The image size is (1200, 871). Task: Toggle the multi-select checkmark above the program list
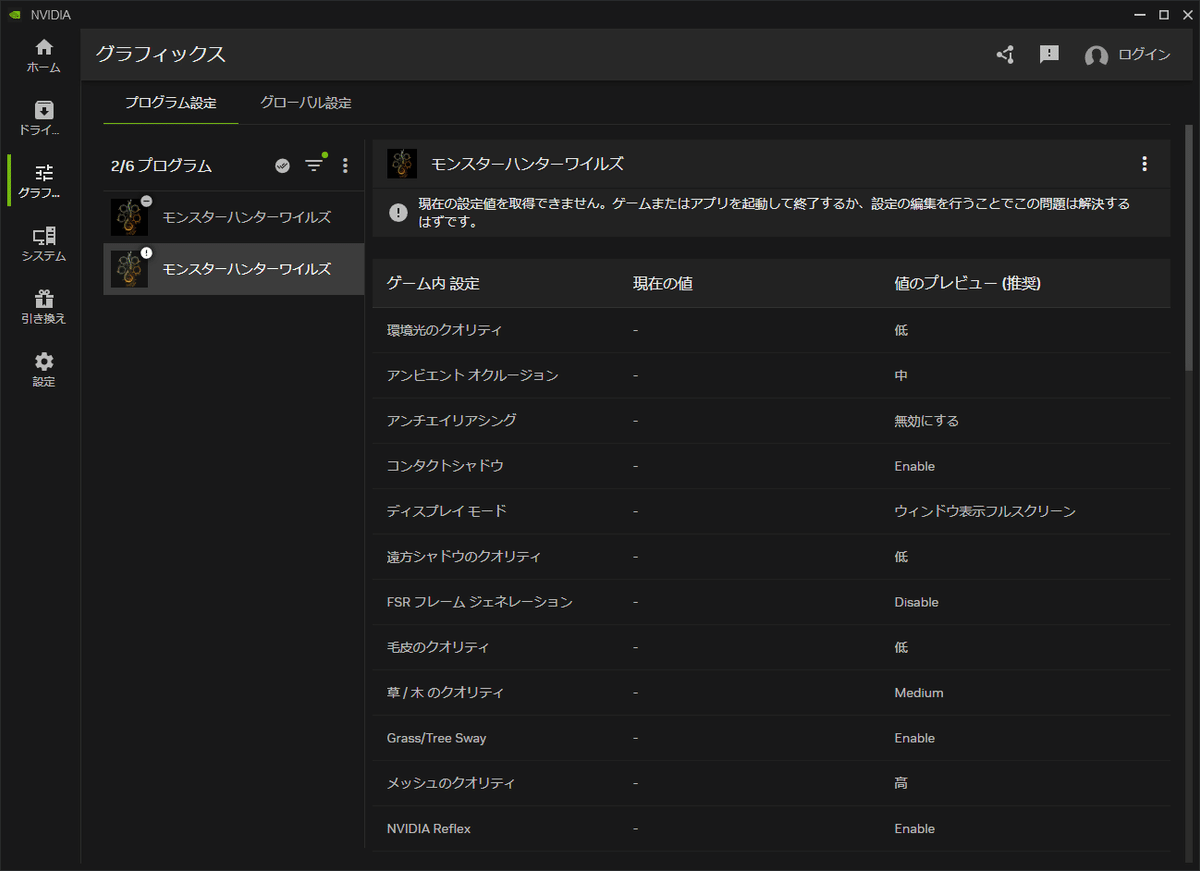pyautogui.click(x=282, y=165)
